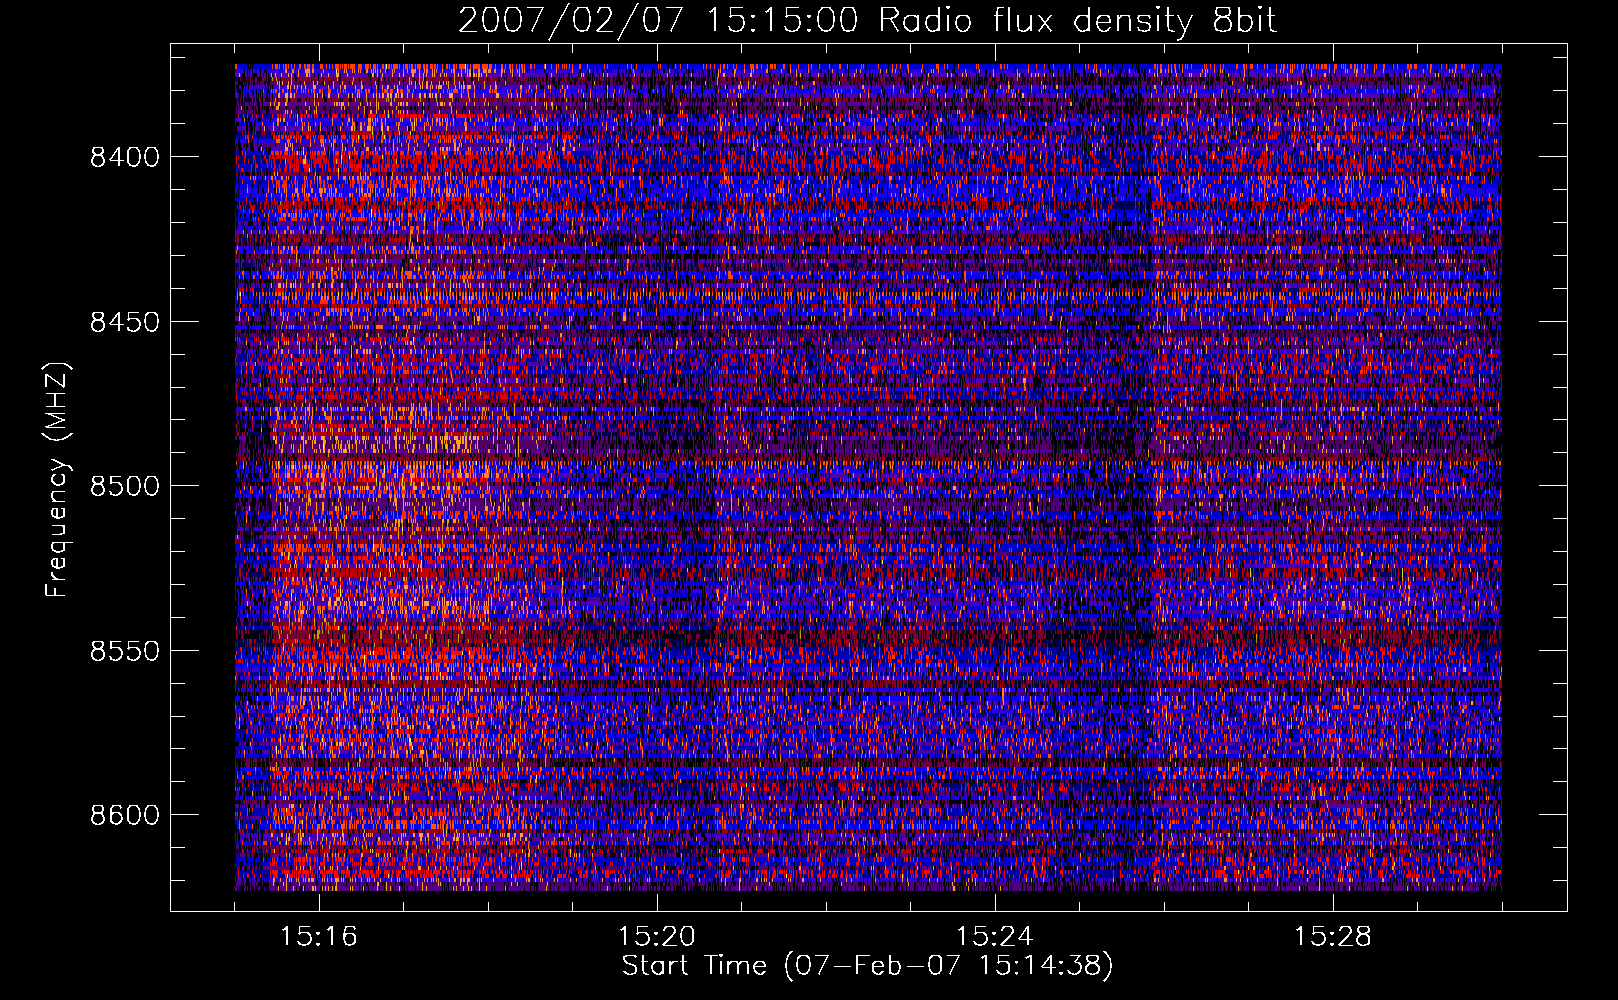The width and height of the screenshot is (1618, 1000).
Task: Click the 15:20 time tick label
Action: coord(657,937)
